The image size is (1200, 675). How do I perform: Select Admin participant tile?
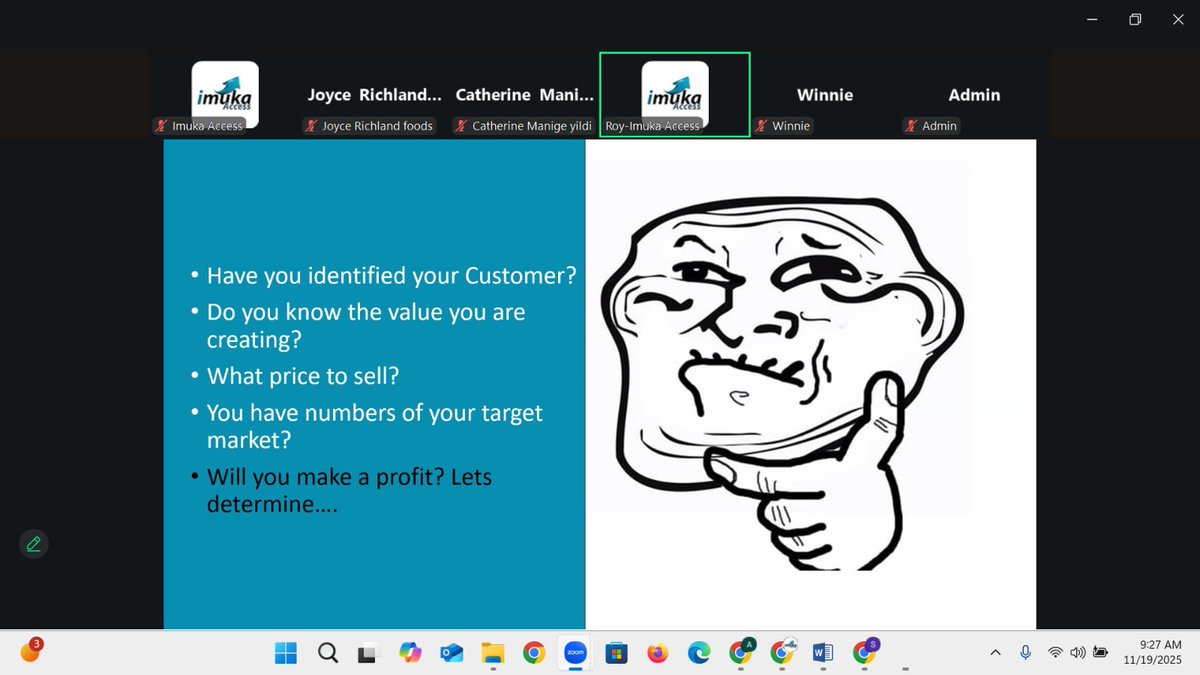(x=975, y=94)
